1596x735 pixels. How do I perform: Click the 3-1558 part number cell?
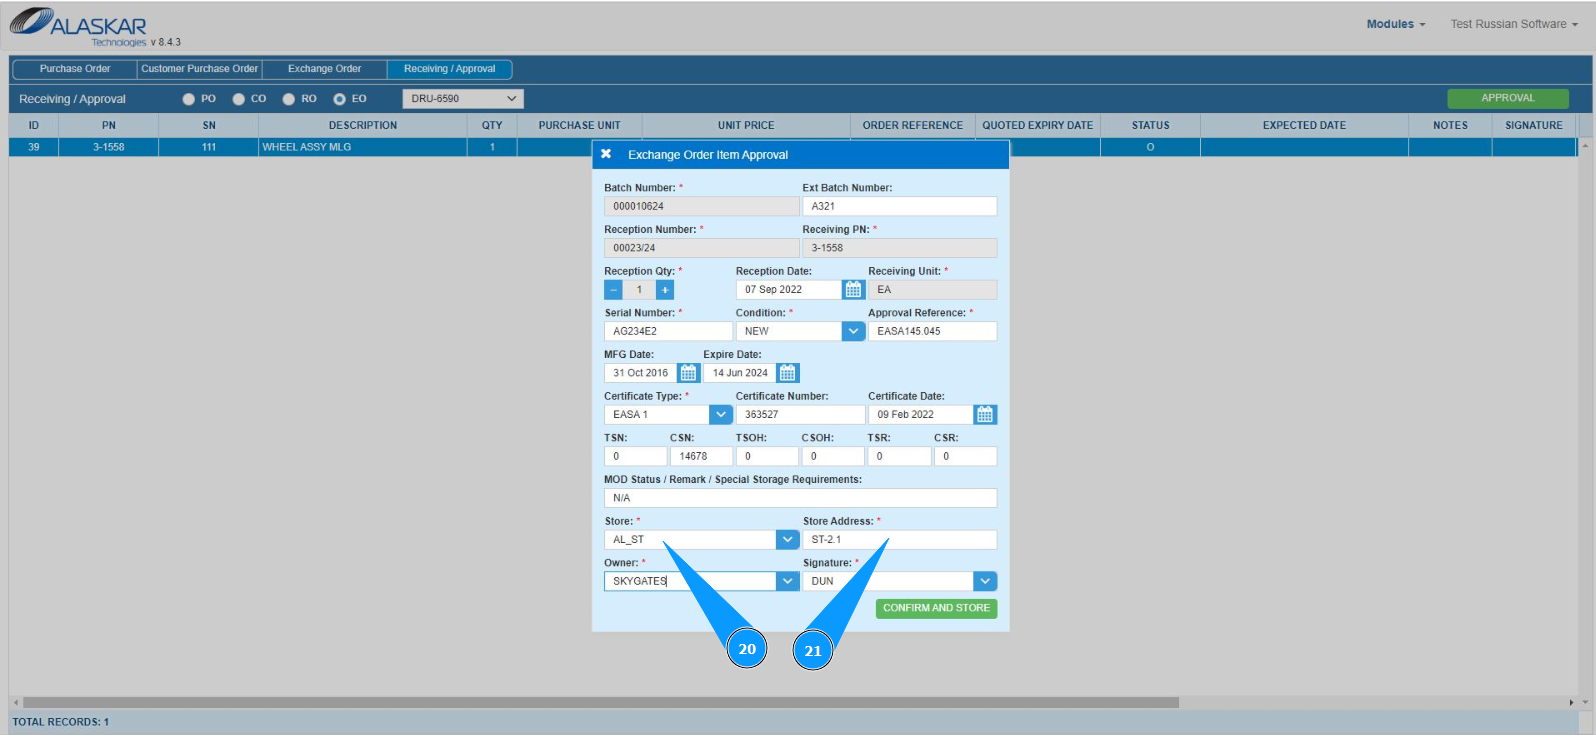(109, 147)
